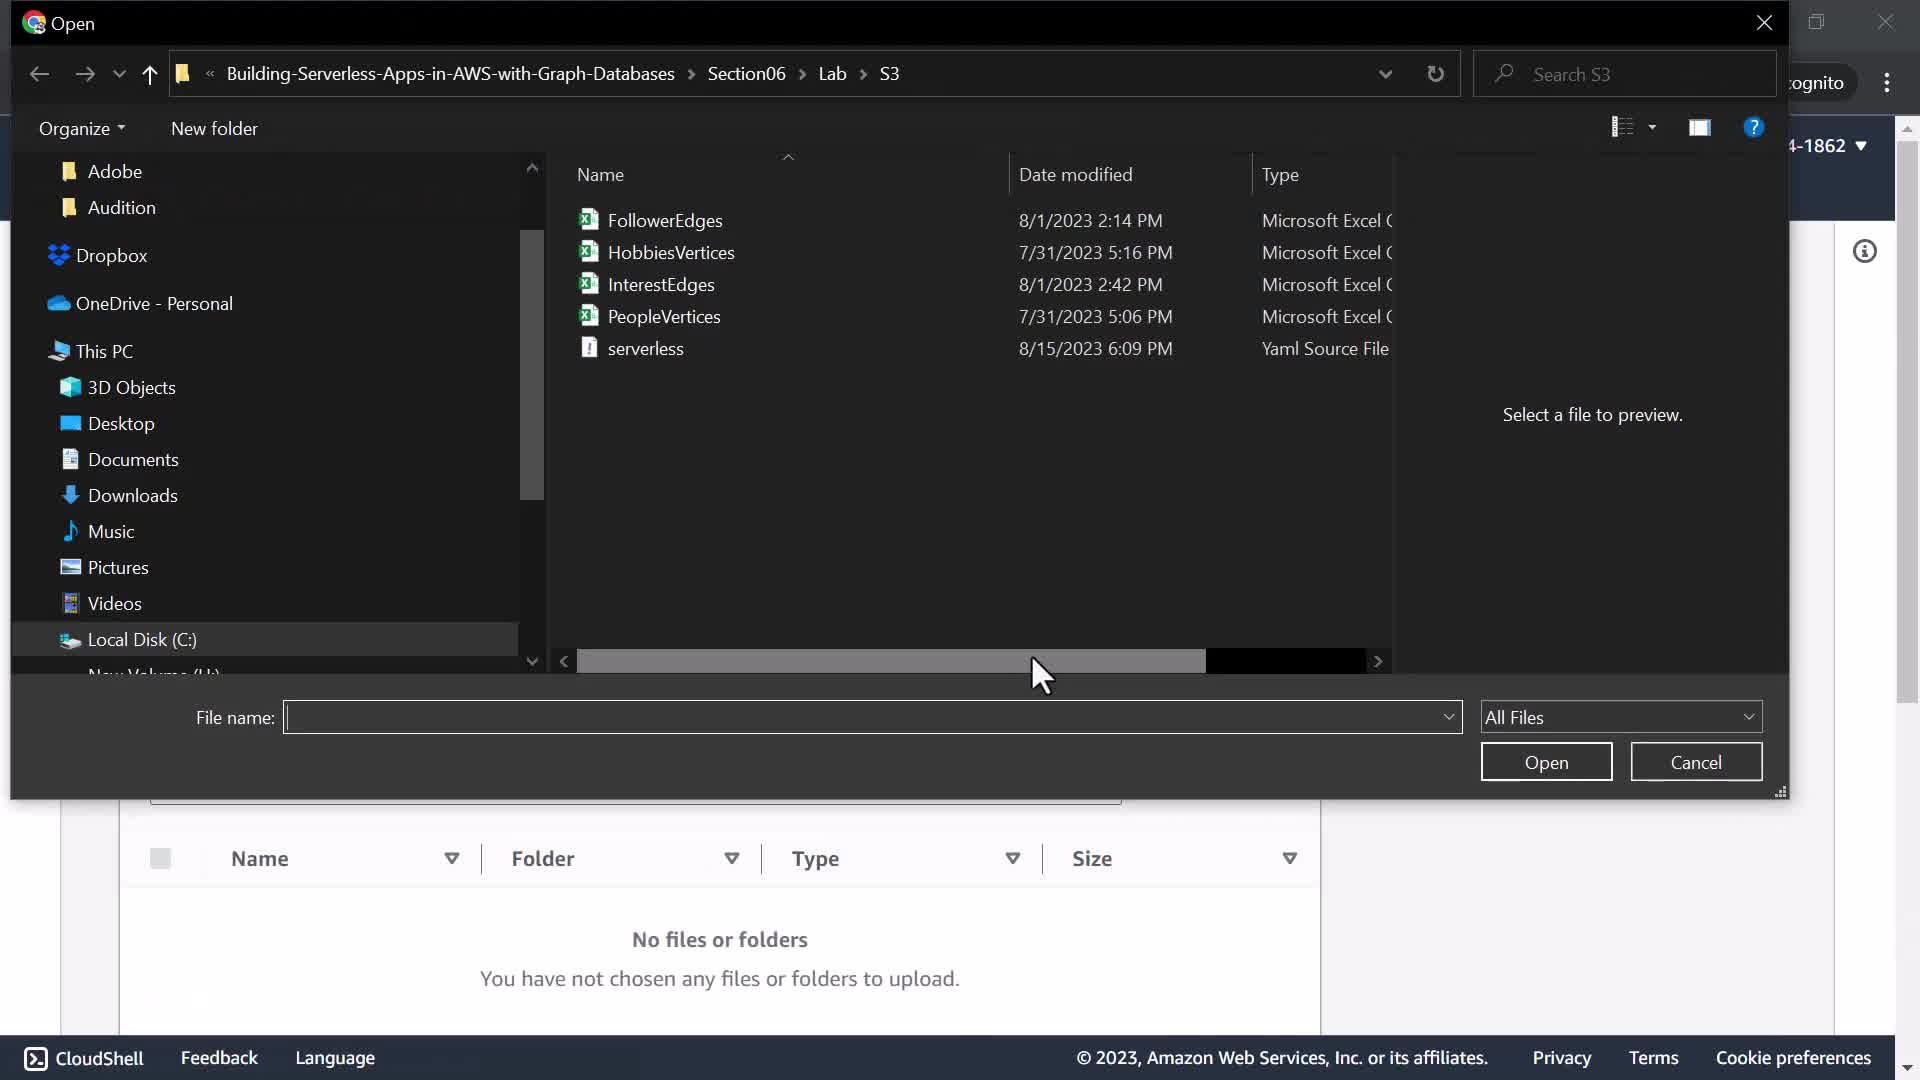
Task: Refresh the S3 folder listing
Action: (x=1435, y=74)
